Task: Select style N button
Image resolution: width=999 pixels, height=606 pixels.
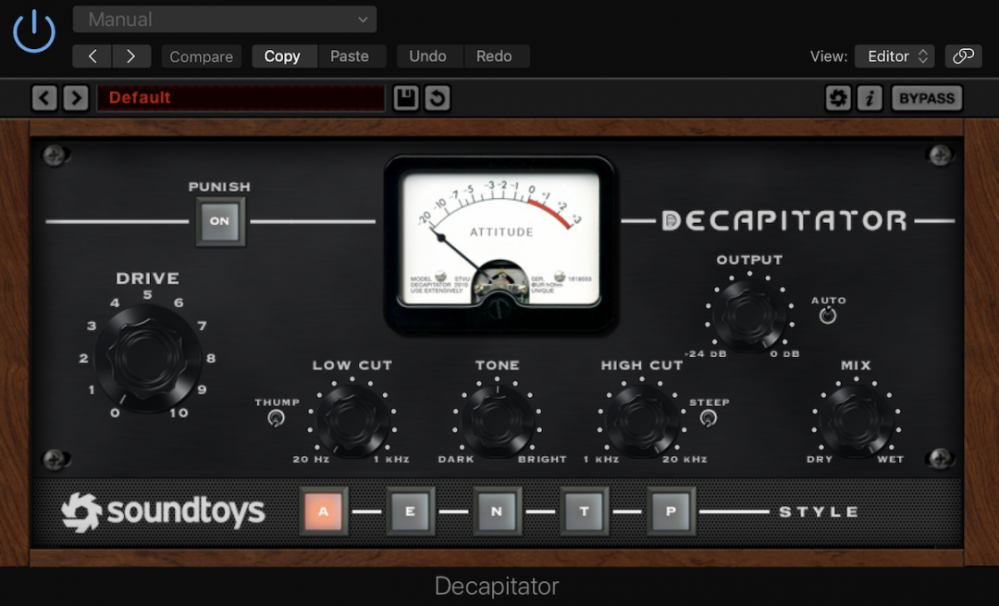Action: point(497,511)
